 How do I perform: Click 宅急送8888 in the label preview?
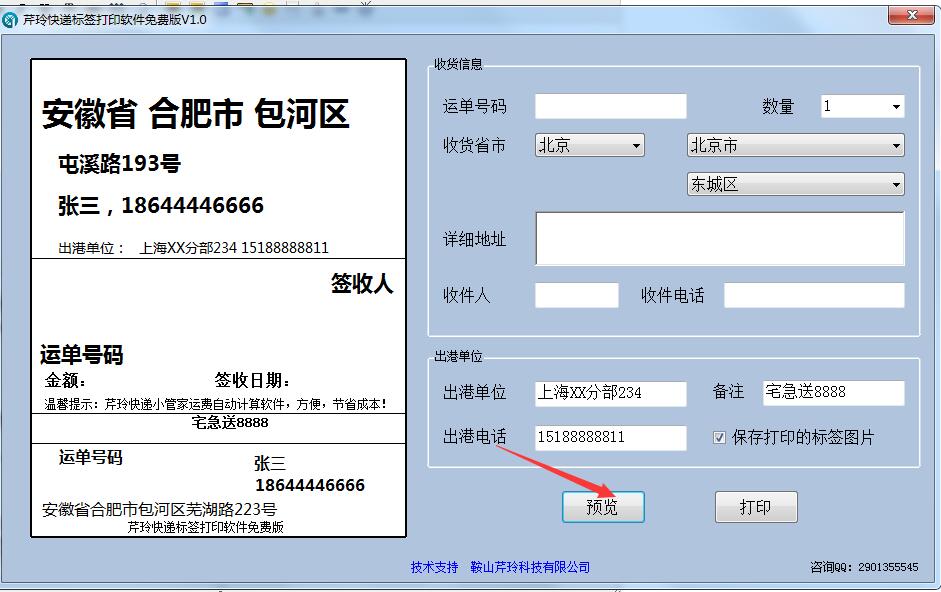tap(230, 423)
